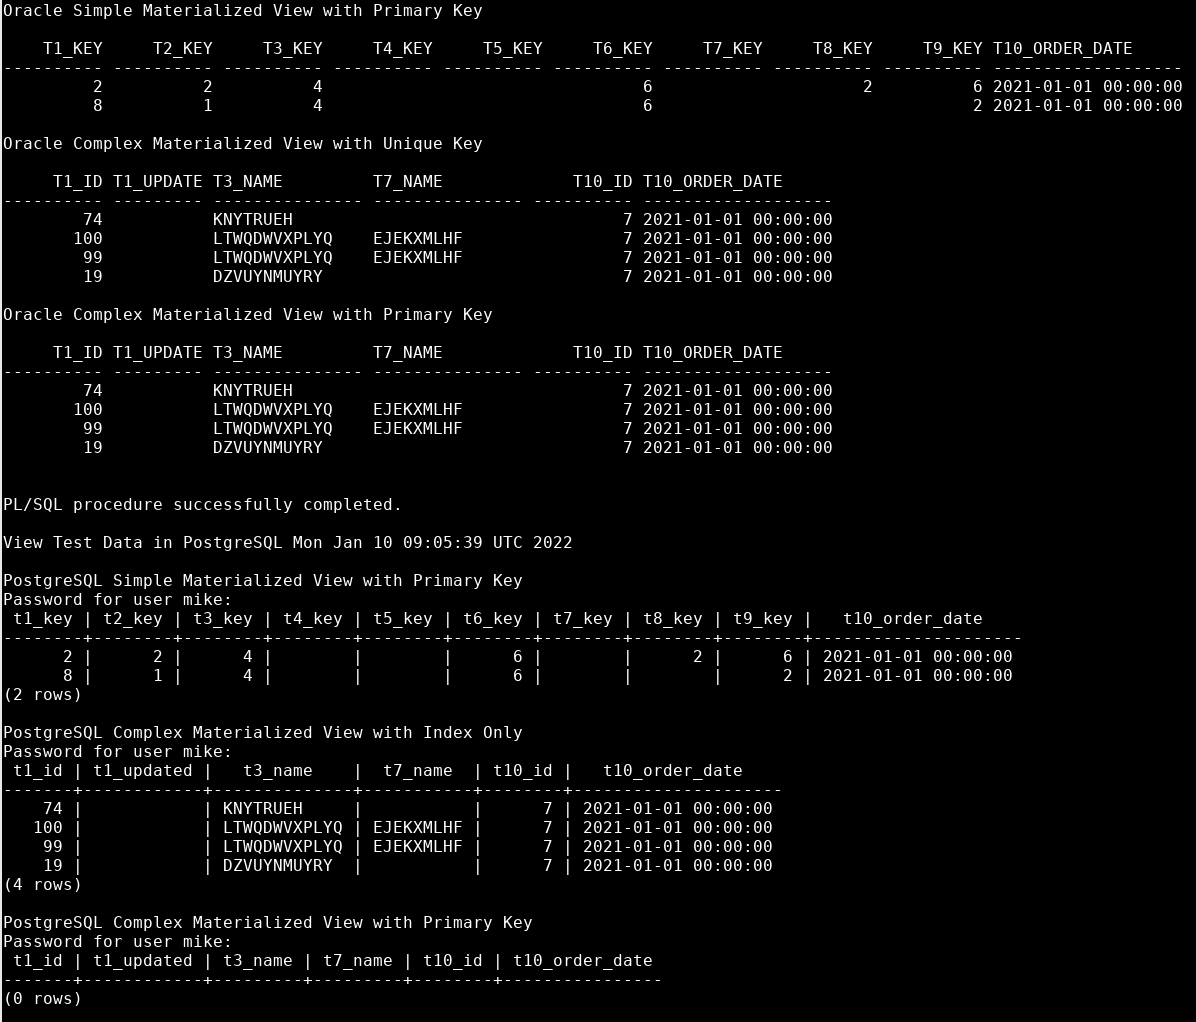
Task: Select t10_id header in PostgreSQL Index Only view
Action: tap(522, 771)
